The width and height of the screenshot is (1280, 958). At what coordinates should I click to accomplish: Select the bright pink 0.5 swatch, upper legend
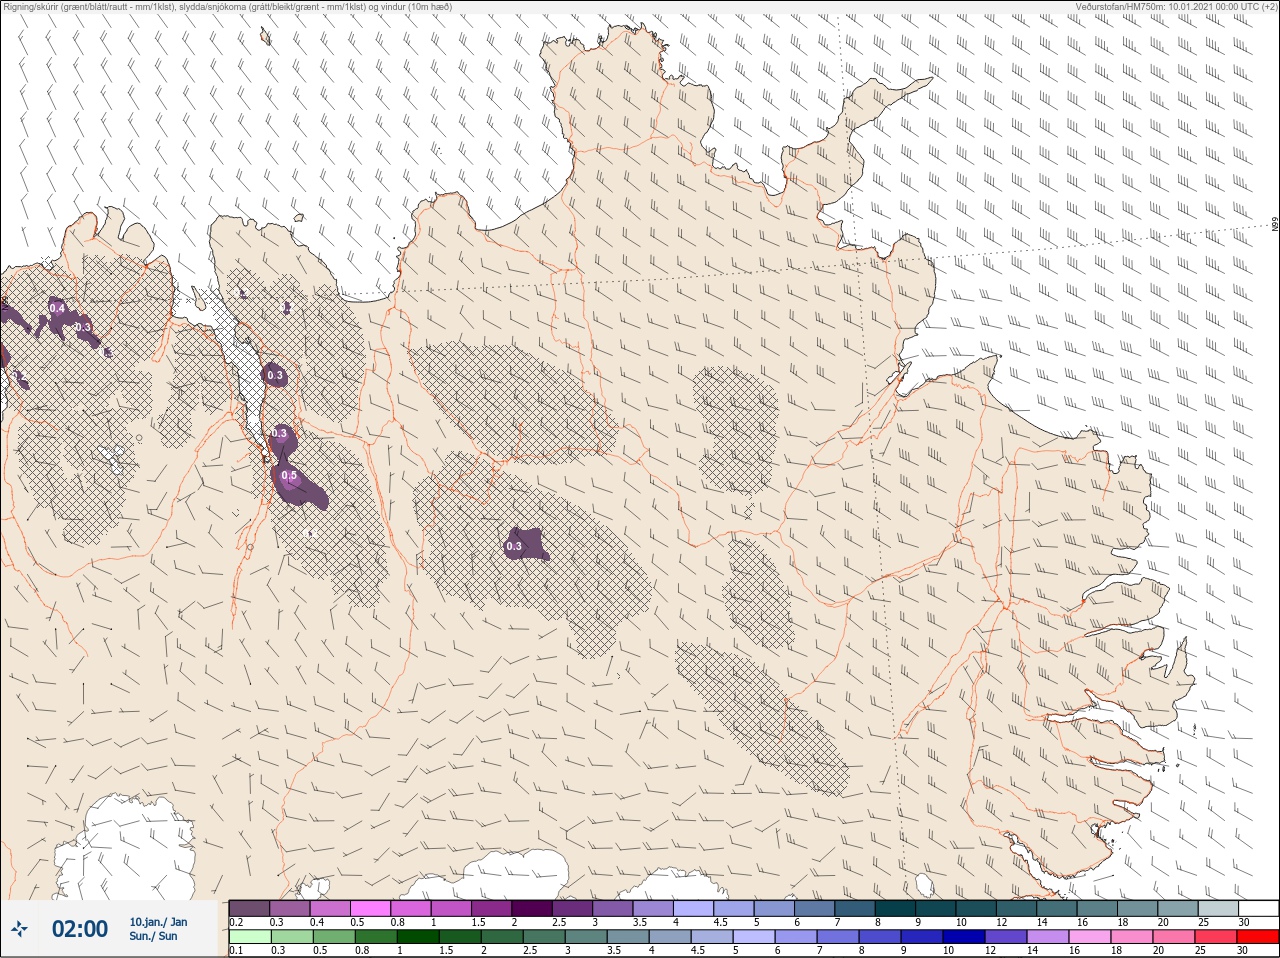pyautogui.click(x=371, y=908)
